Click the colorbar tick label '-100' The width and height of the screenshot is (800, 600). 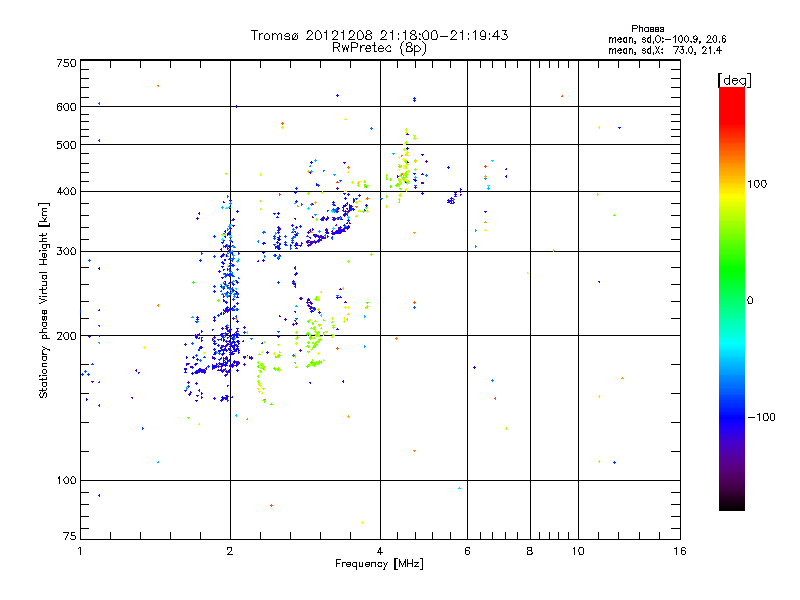click(x=761, y=417)
